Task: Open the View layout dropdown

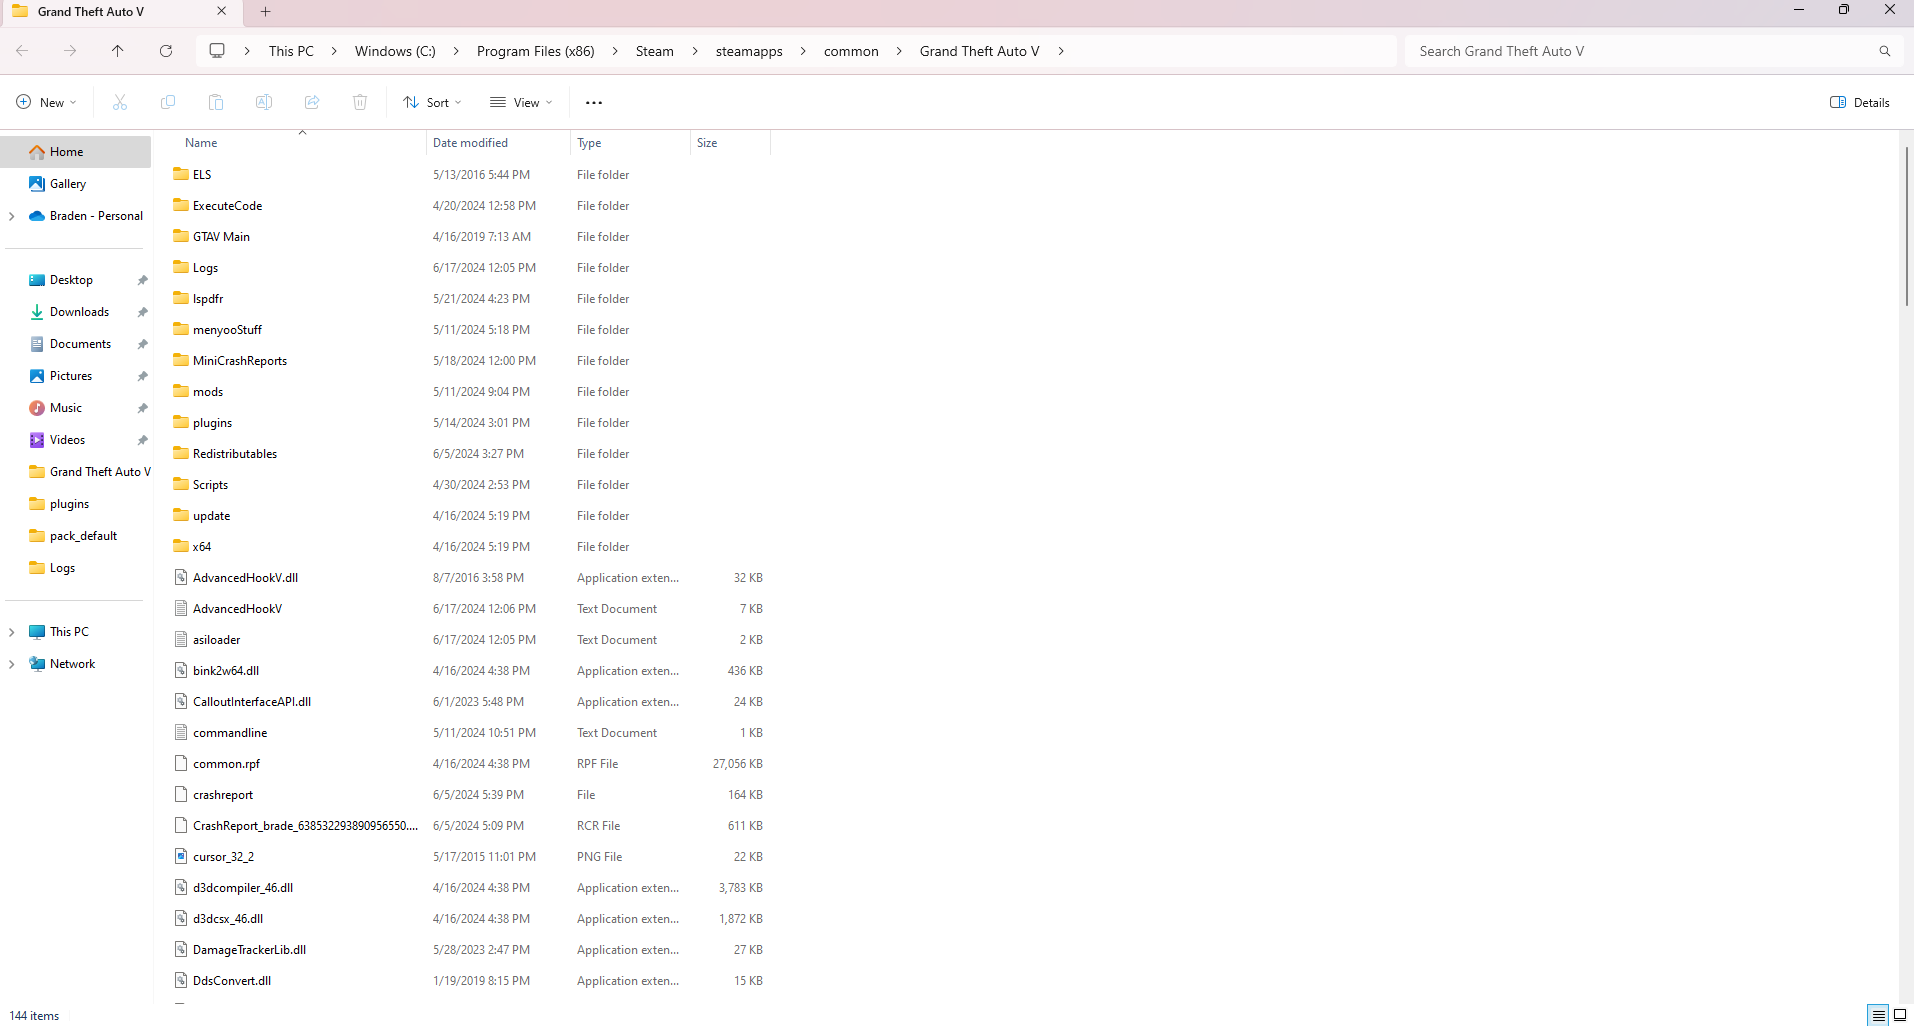Action: point(521,102)
